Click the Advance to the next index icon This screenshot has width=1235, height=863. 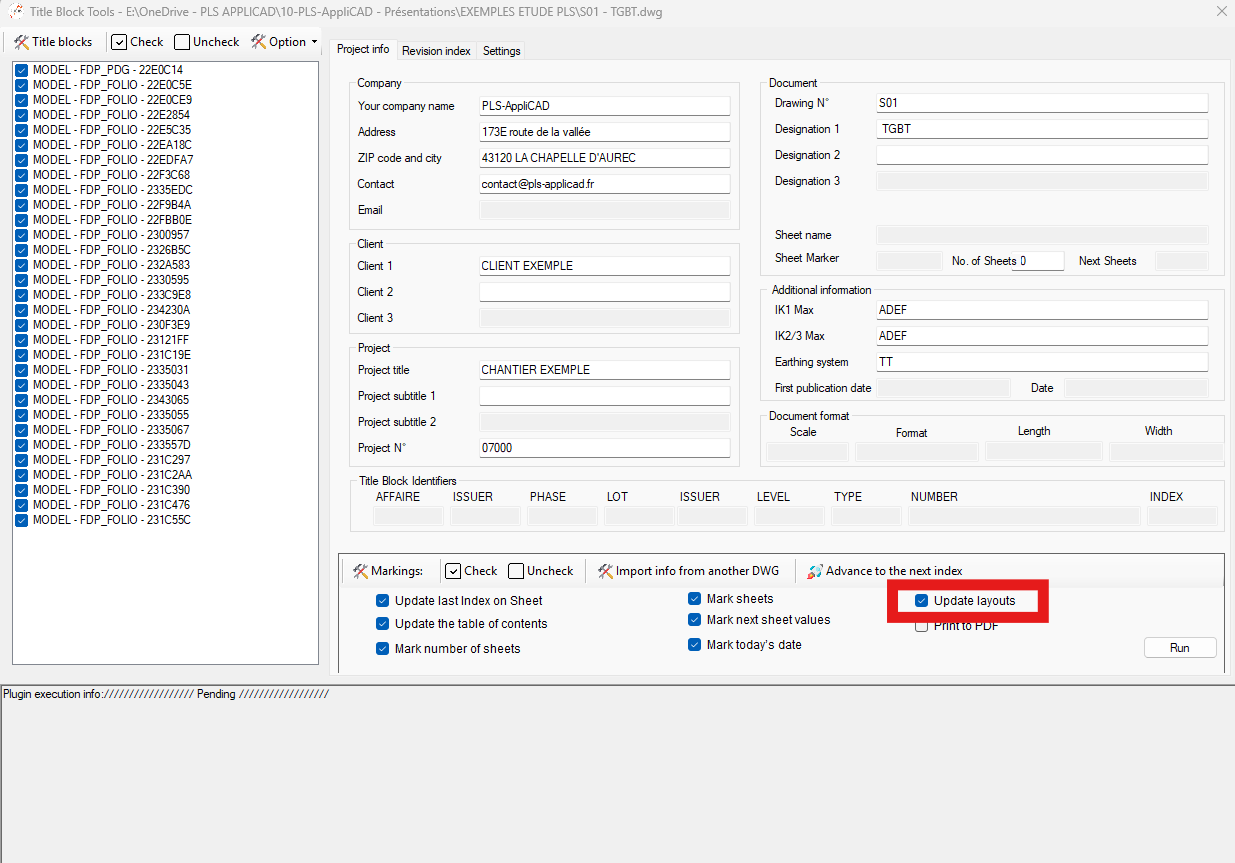[815, 571]
